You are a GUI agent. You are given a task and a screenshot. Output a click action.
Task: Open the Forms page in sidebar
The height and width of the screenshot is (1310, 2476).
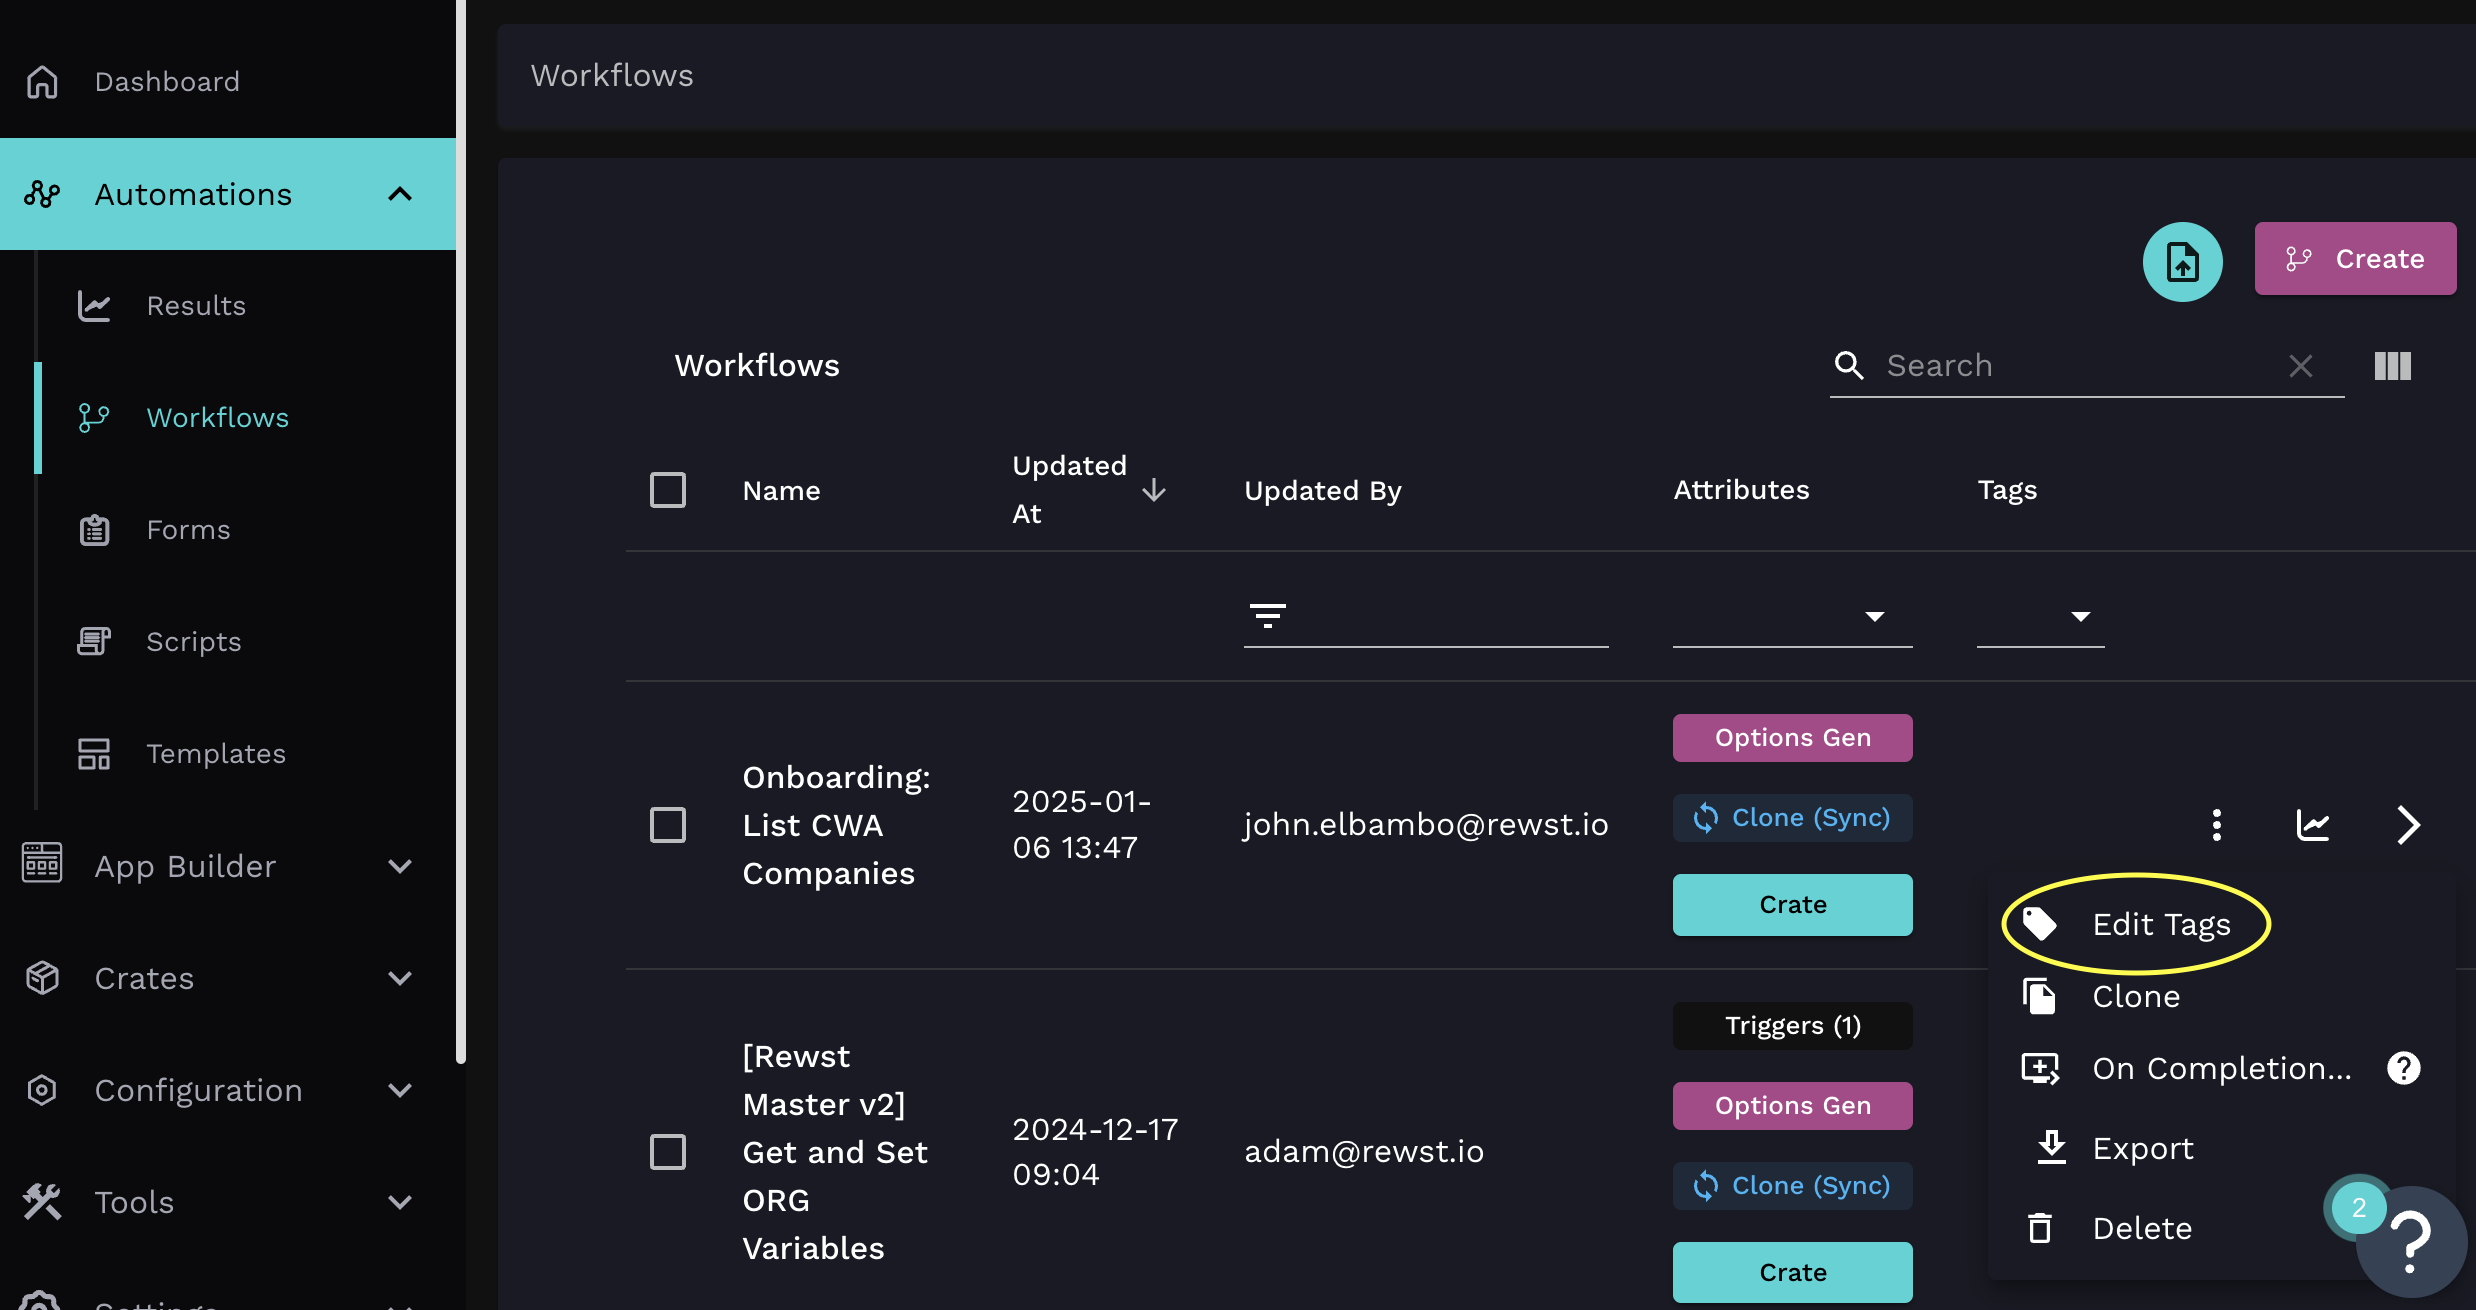[x=188, y=530]
